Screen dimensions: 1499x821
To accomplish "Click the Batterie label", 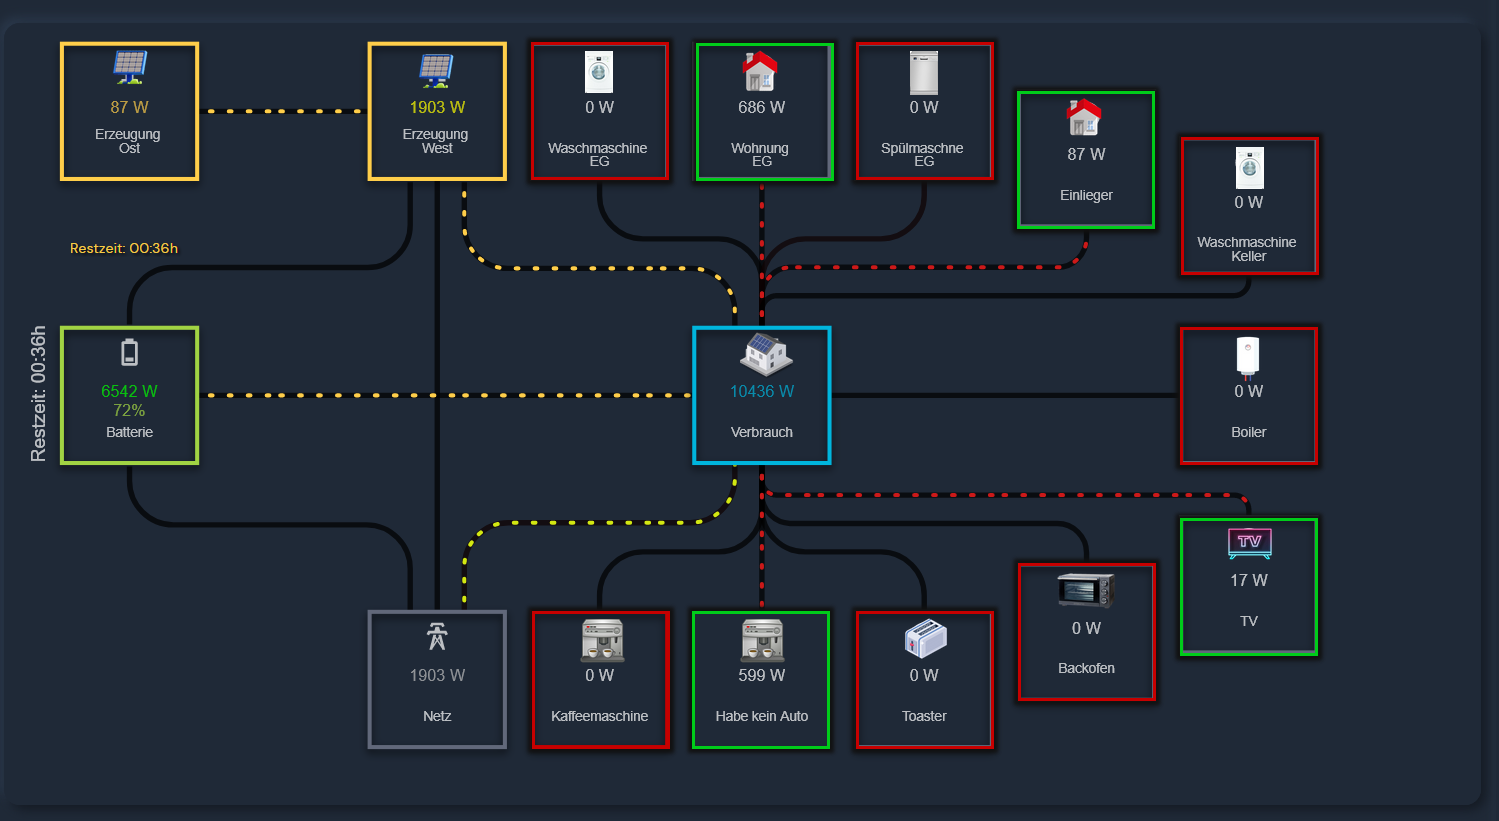I will pyautogui.click(x=129, y=432).
